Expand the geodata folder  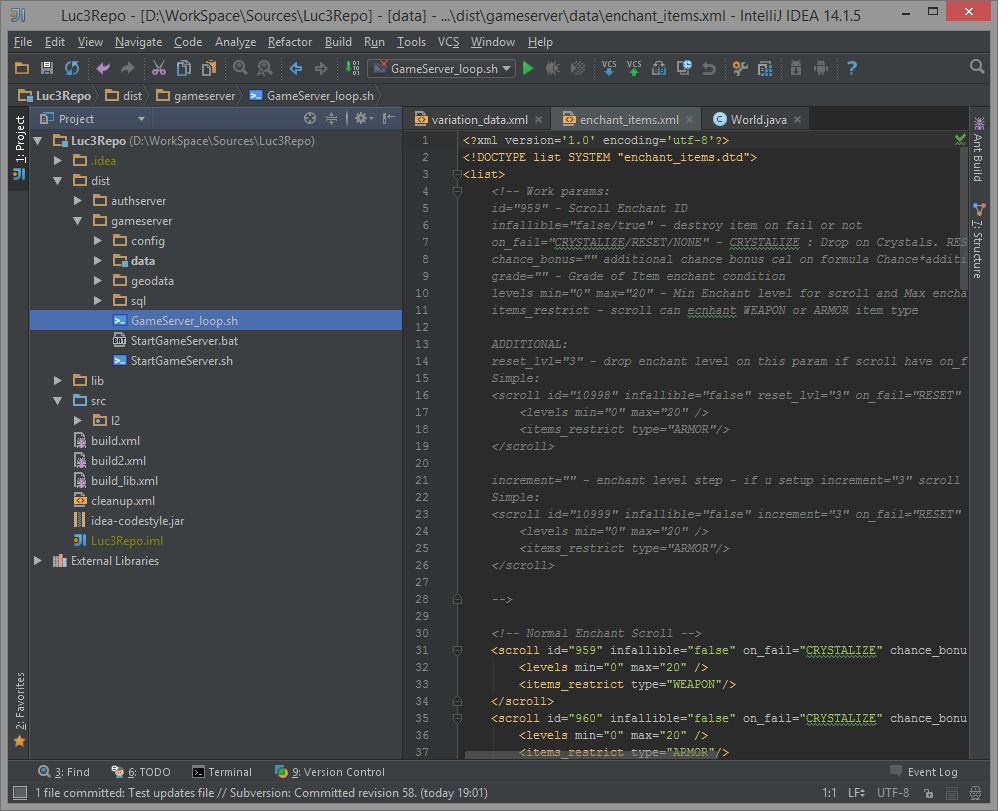pos(98,281)
